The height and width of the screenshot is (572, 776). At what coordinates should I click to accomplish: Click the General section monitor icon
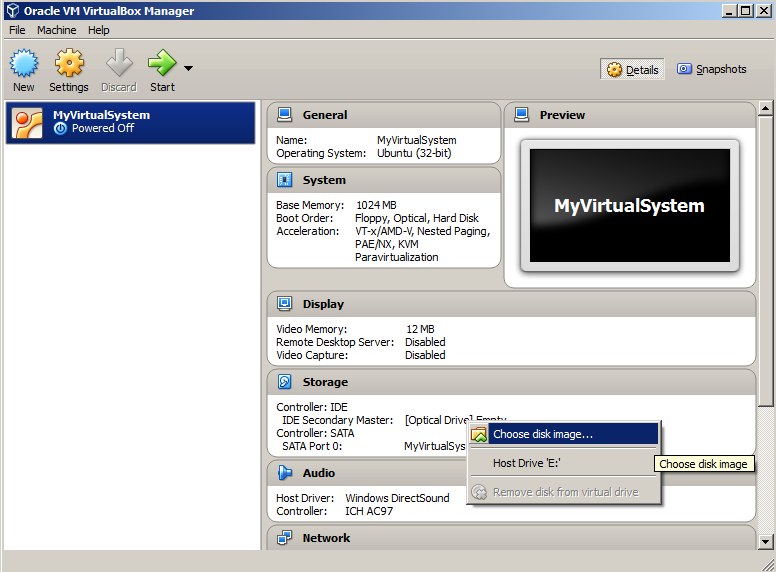tap(285, 115)
